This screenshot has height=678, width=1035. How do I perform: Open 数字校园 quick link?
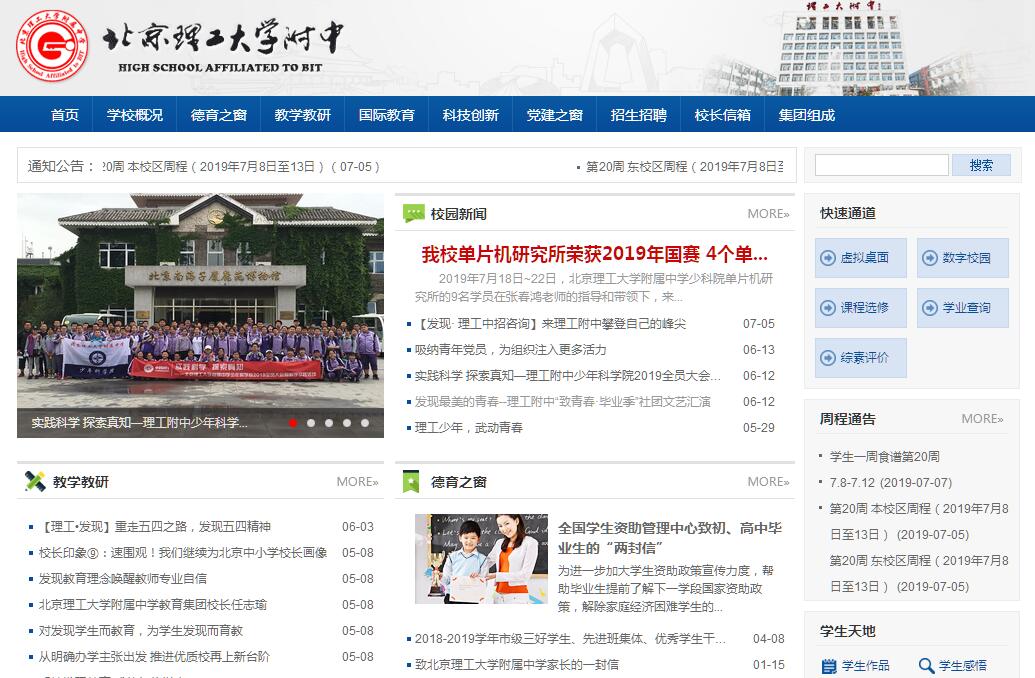(x=962, y=258)
